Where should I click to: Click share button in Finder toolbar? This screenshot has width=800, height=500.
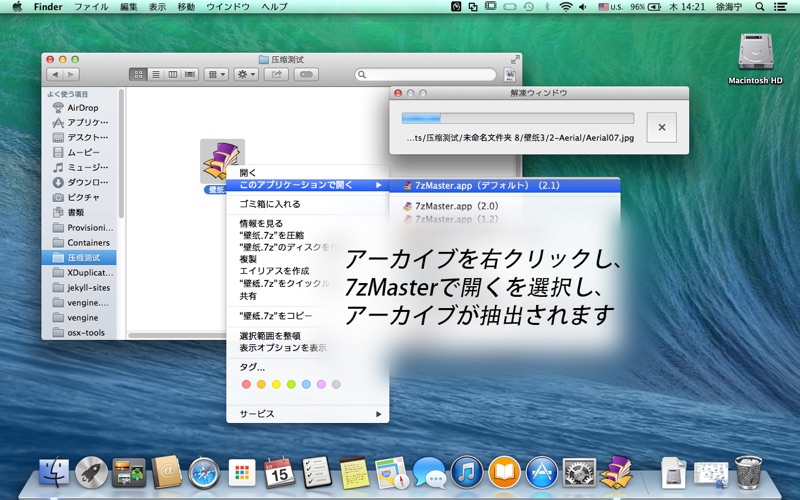(x=276, y=74)
